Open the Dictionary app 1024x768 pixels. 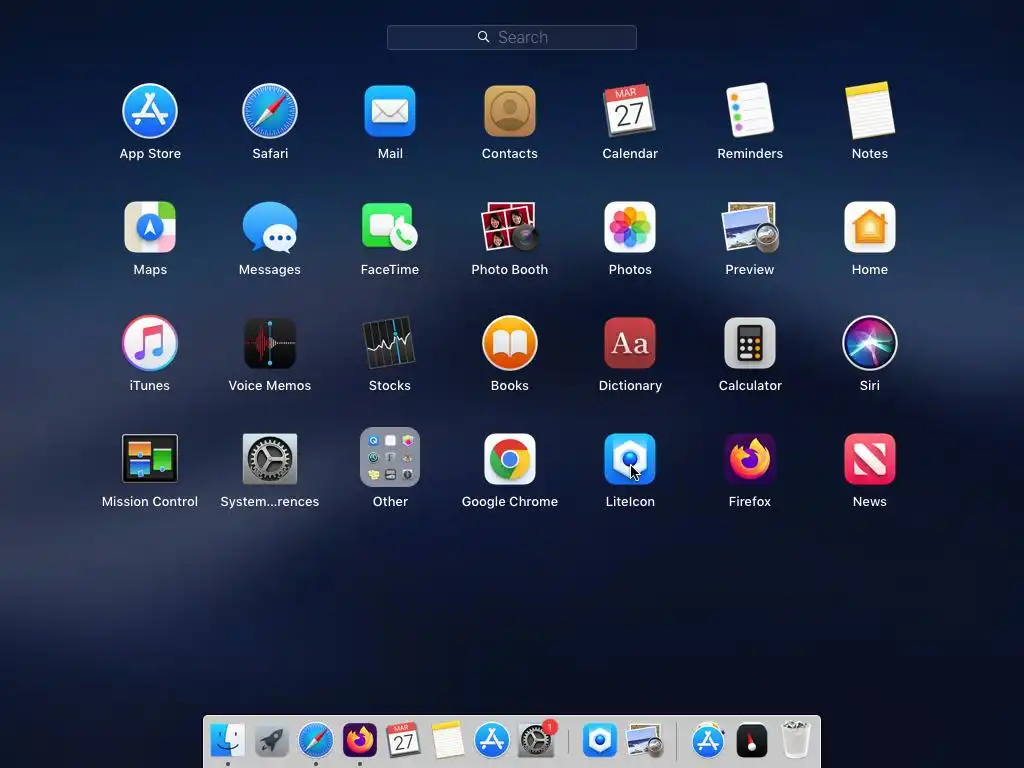pyautogui.click(x=630, y=343)
